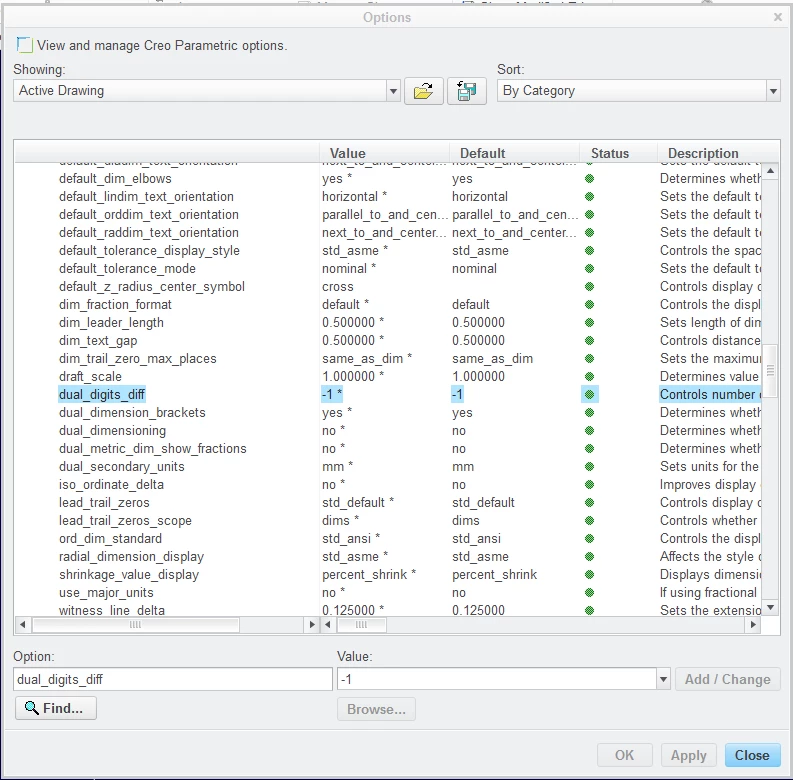The image size is (793, 780).
Task: Select the shrinkage_value_display option
Action: (129, 575)
